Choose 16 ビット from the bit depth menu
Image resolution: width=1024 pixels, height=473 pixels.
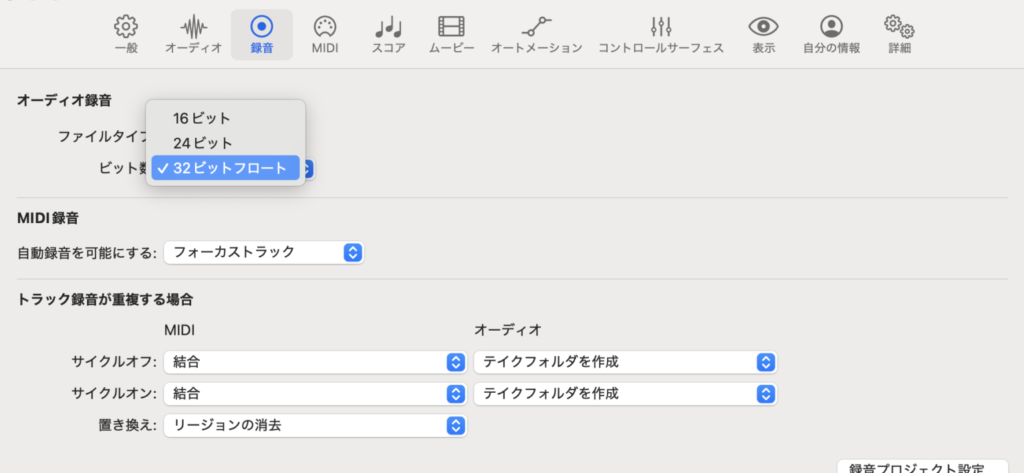coord(201,118)
